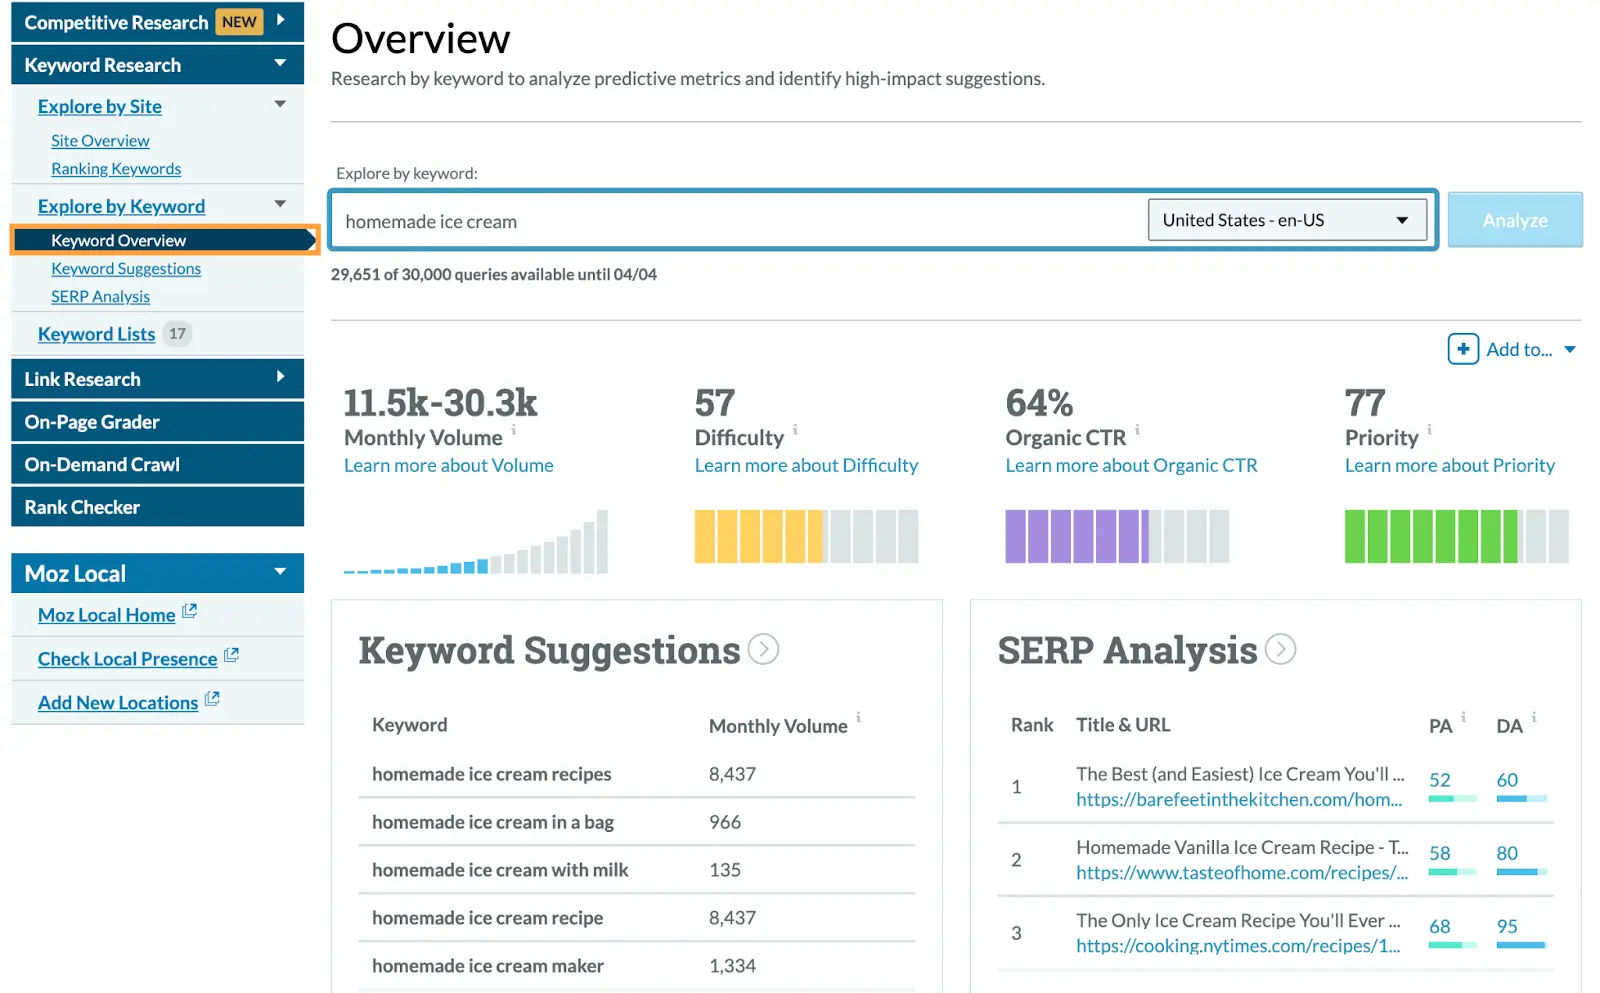The image size is (1600, 993).
Task: Open the SERP Analysis arrow circle icon
Action: click(x=1280, y=650)
